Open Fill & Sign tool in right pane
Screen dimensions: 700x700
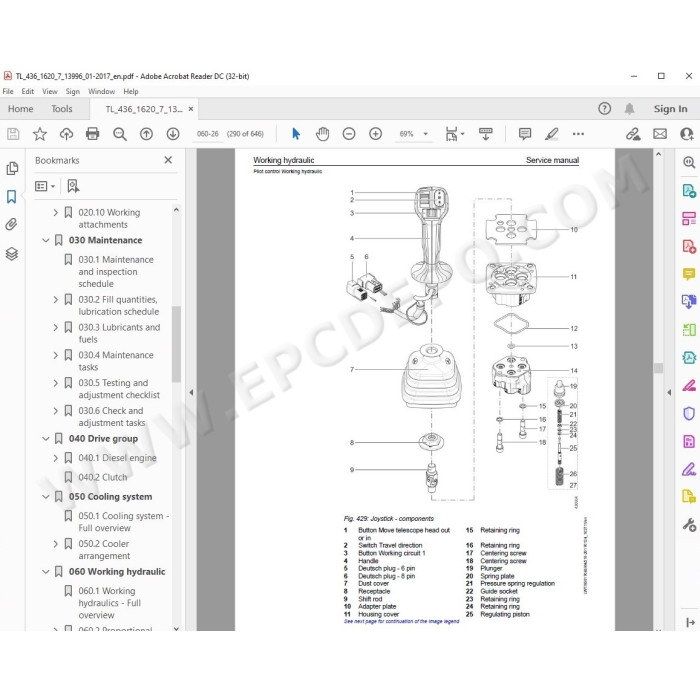[689, 470]
